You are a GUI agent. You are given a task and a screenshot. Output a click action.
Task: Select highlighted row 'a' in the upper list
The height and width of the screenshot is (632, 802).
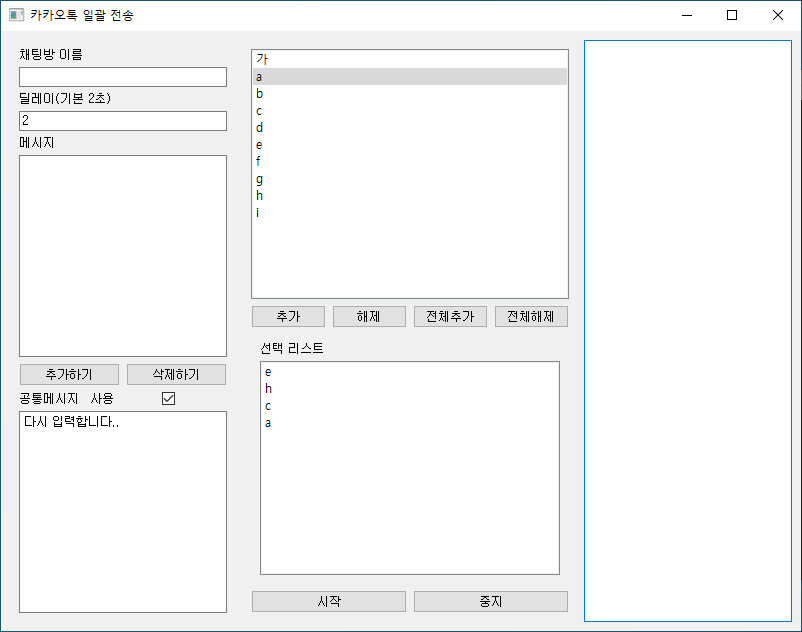[x=410, y=77]
